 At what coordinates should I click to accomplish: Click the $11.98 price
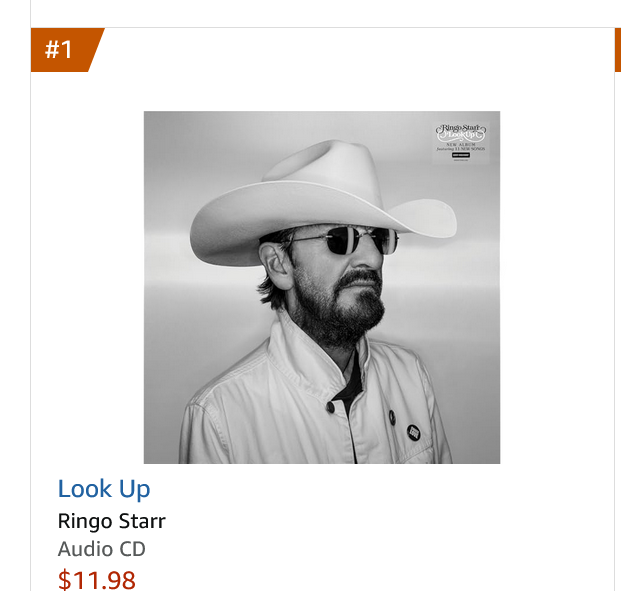(x=97, y=579)
